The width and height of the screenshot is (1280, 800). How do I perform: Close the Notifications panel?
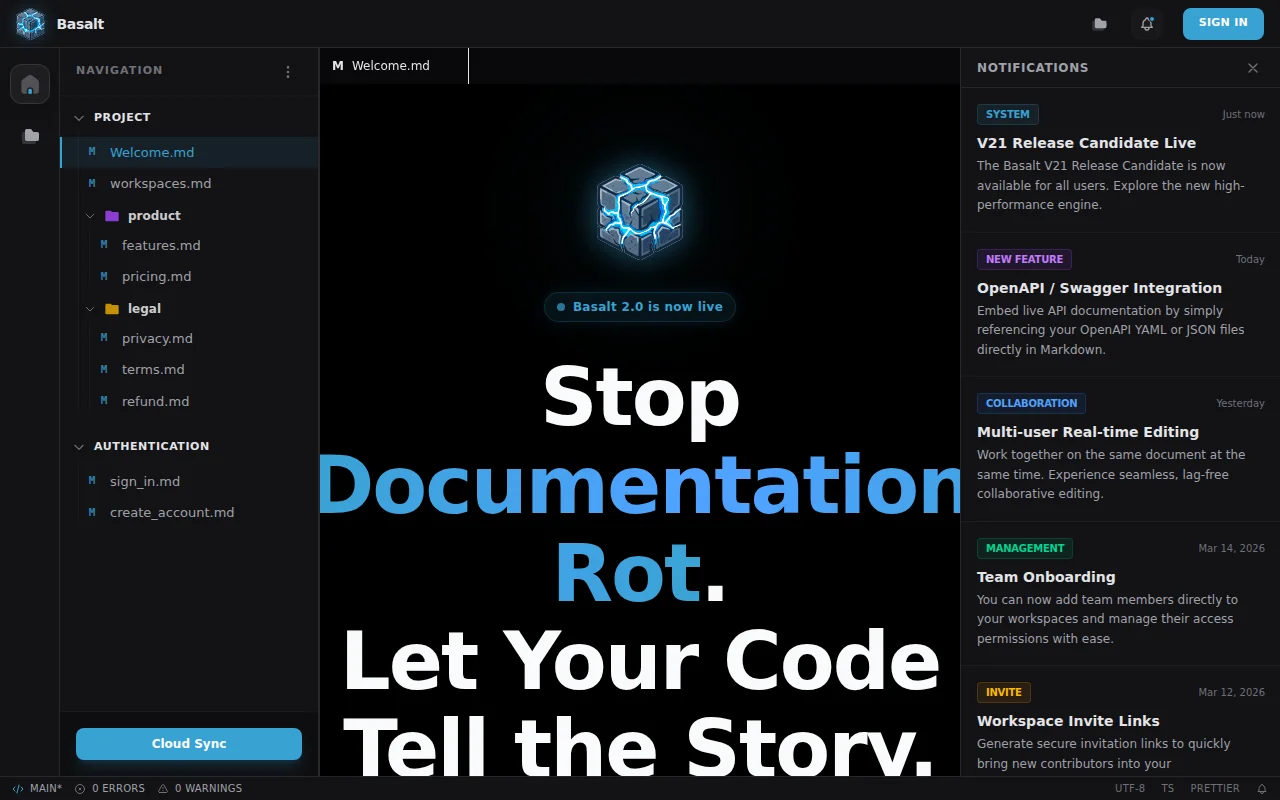click(x=1253, y=68)
